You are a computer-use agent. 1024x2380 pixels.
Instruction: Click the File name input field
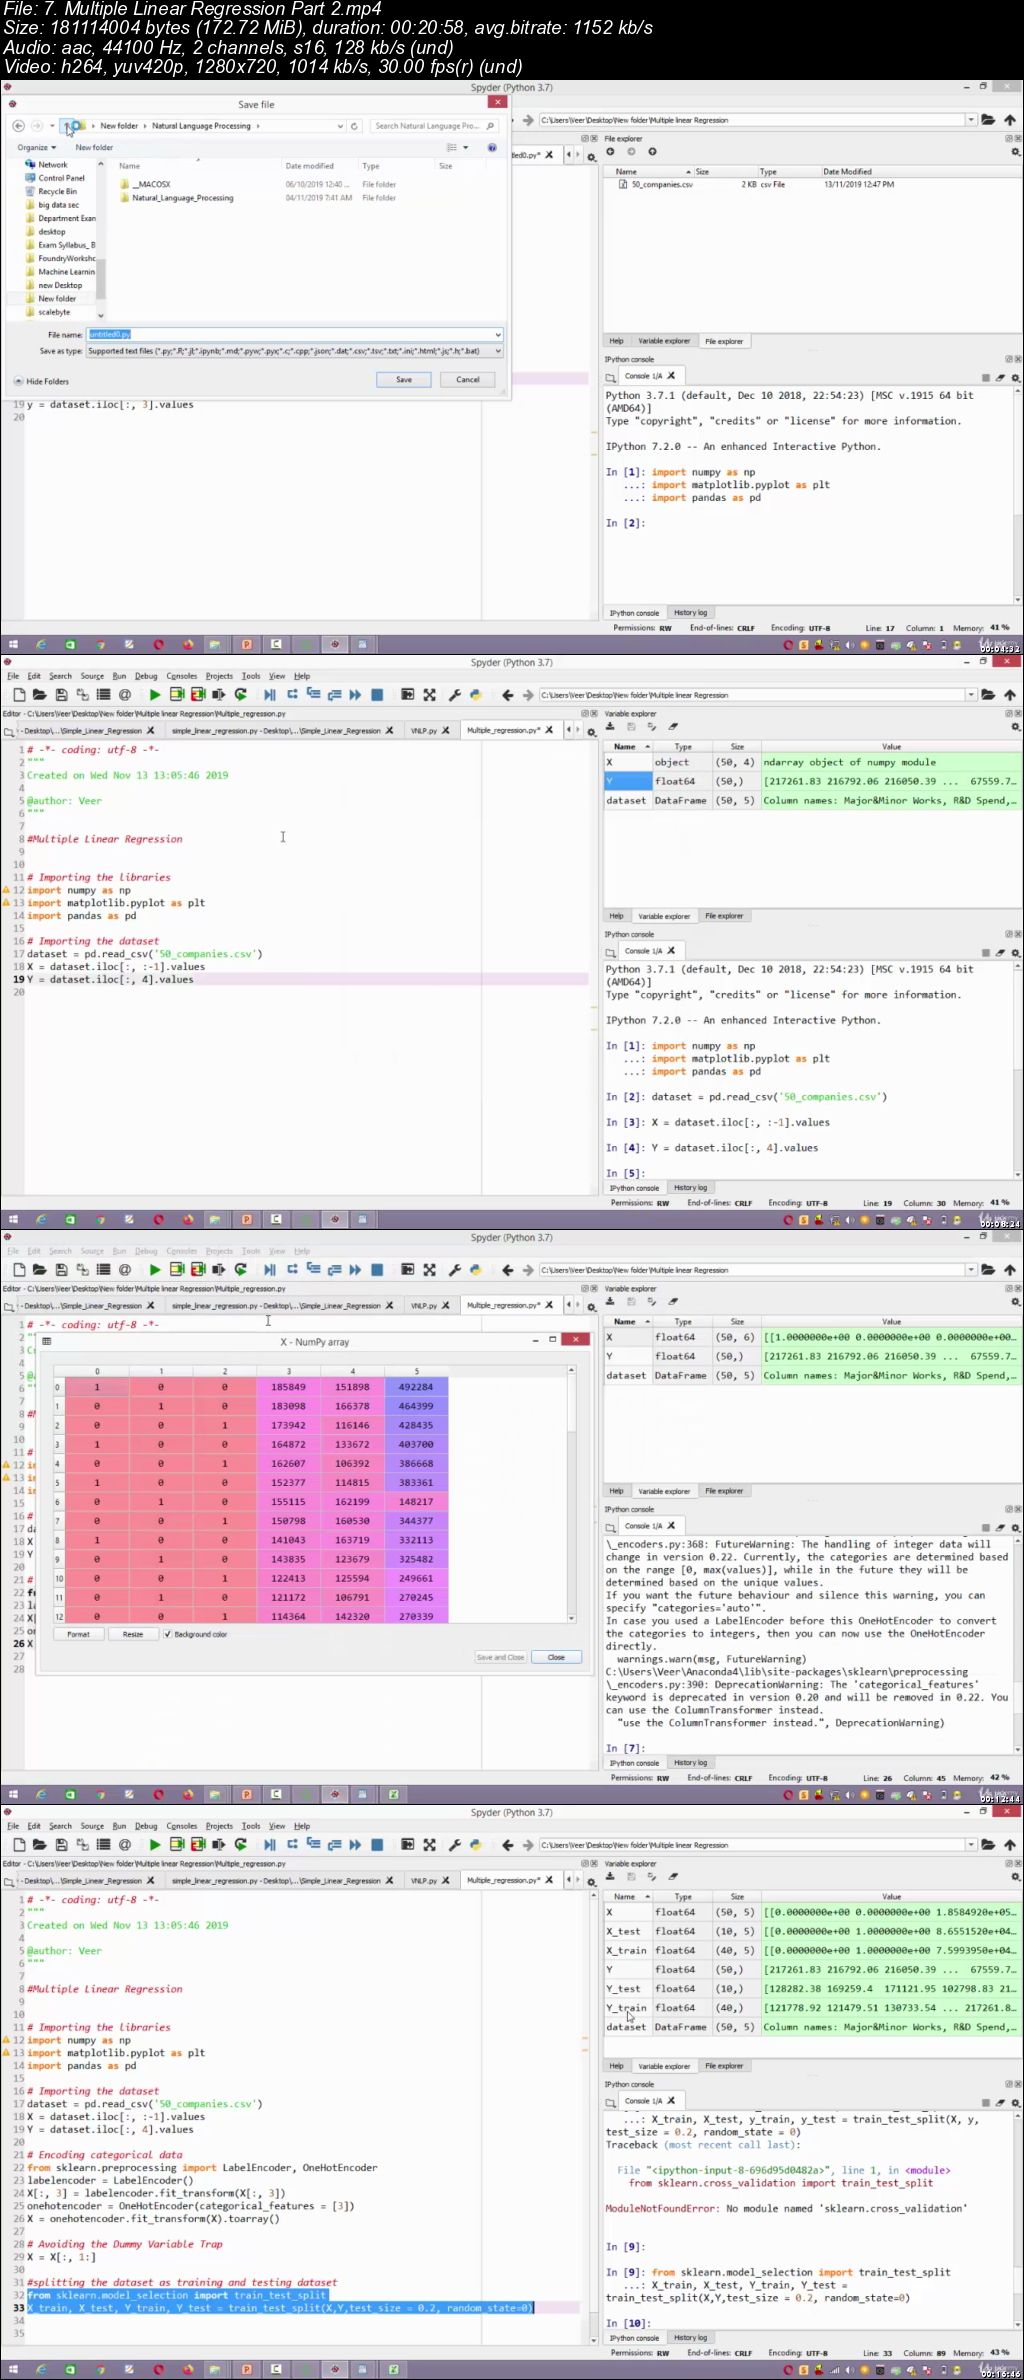pyautogui.click(x=294, y=335)
